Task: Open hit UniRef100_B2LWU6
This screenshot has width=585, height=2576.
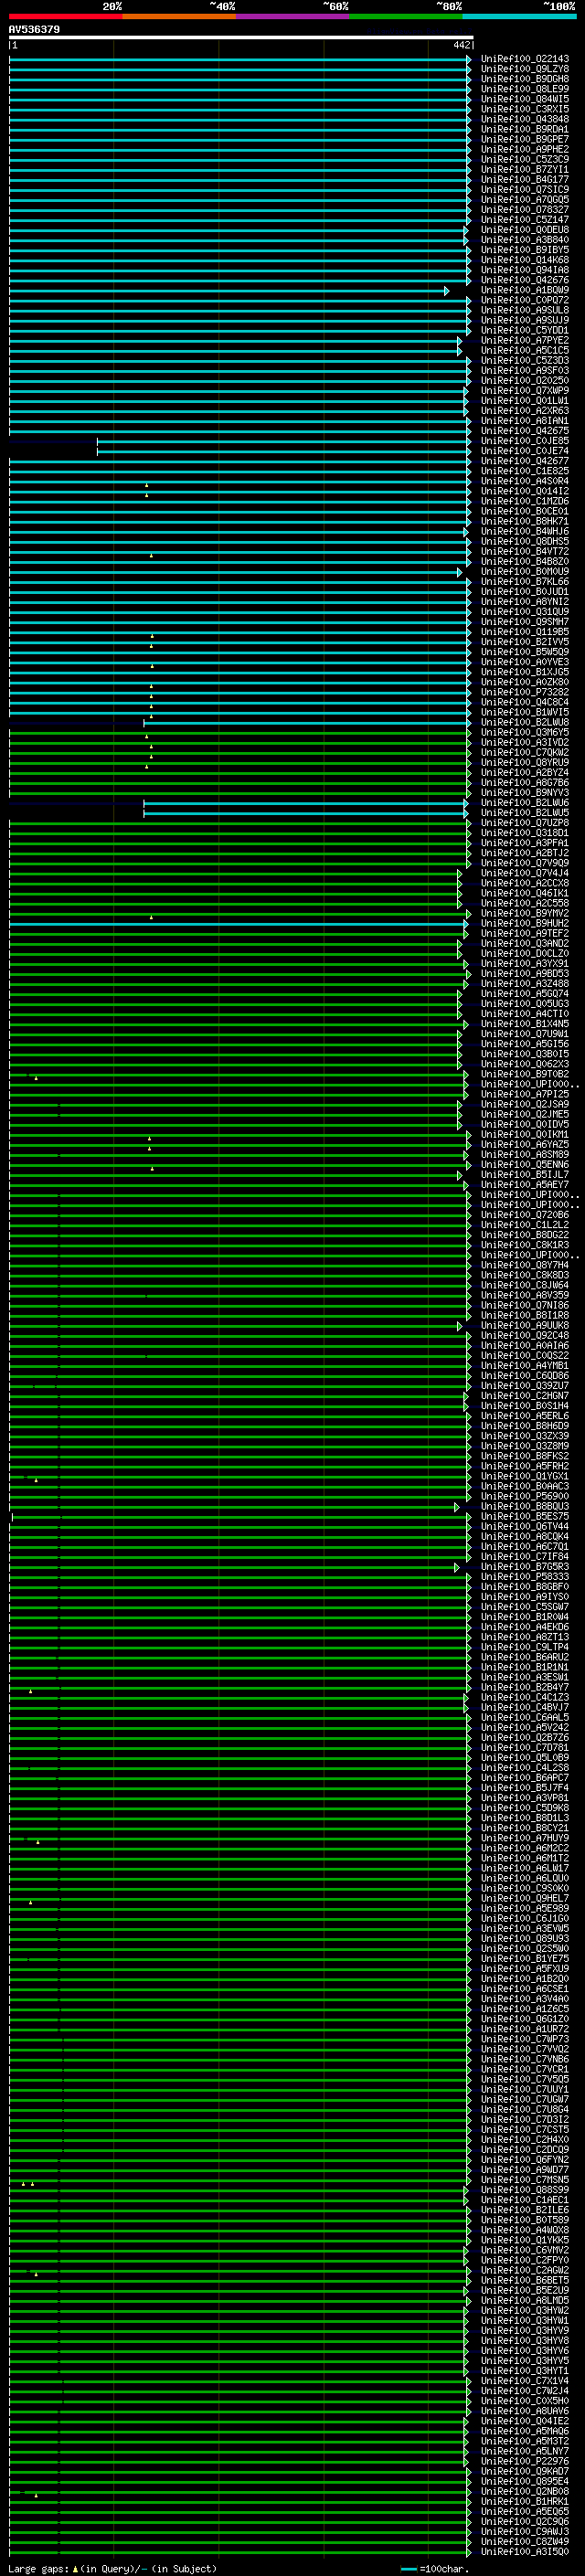Action: (525, 803)
